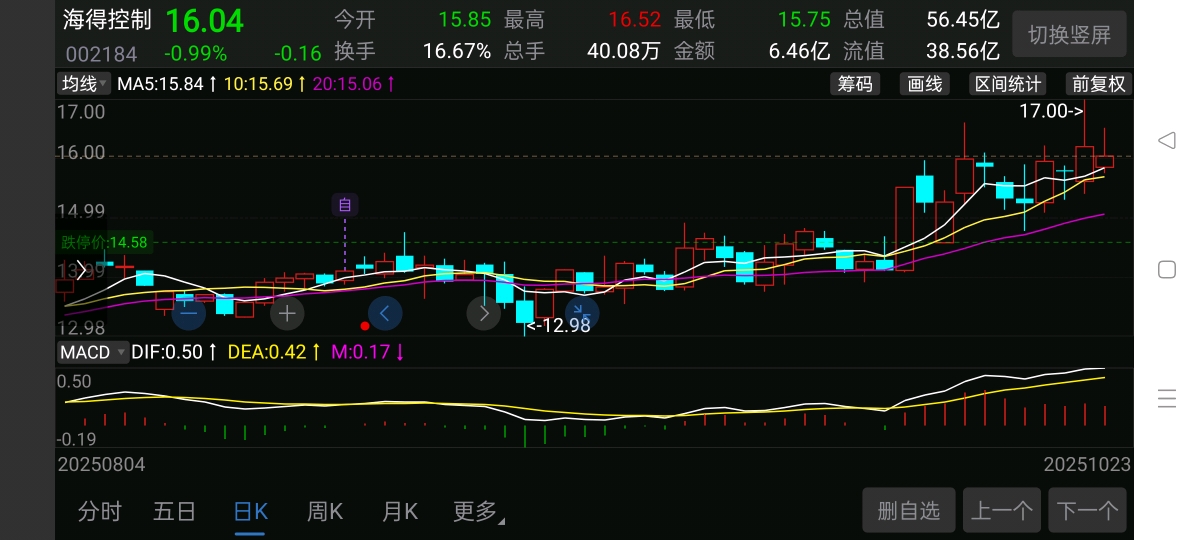
Task: Open the 均线 indicator dropdown
Action: point(84,84)
